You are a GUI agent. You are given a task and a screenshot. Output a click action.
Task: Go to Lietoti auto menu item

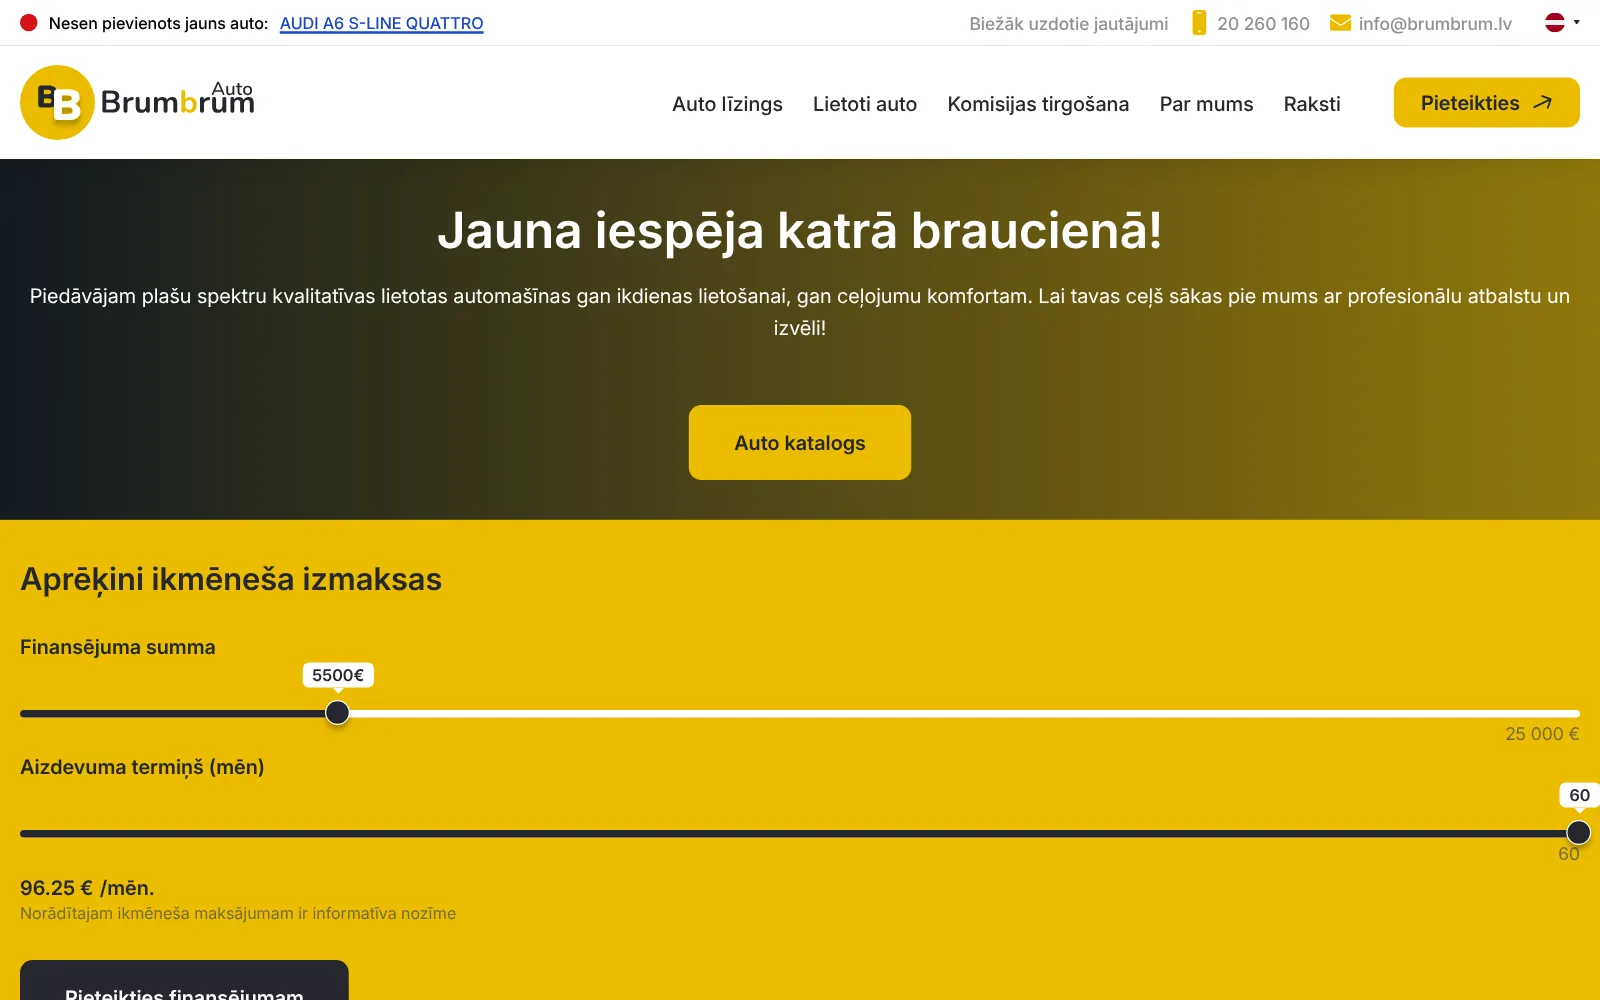click(865, 104)
